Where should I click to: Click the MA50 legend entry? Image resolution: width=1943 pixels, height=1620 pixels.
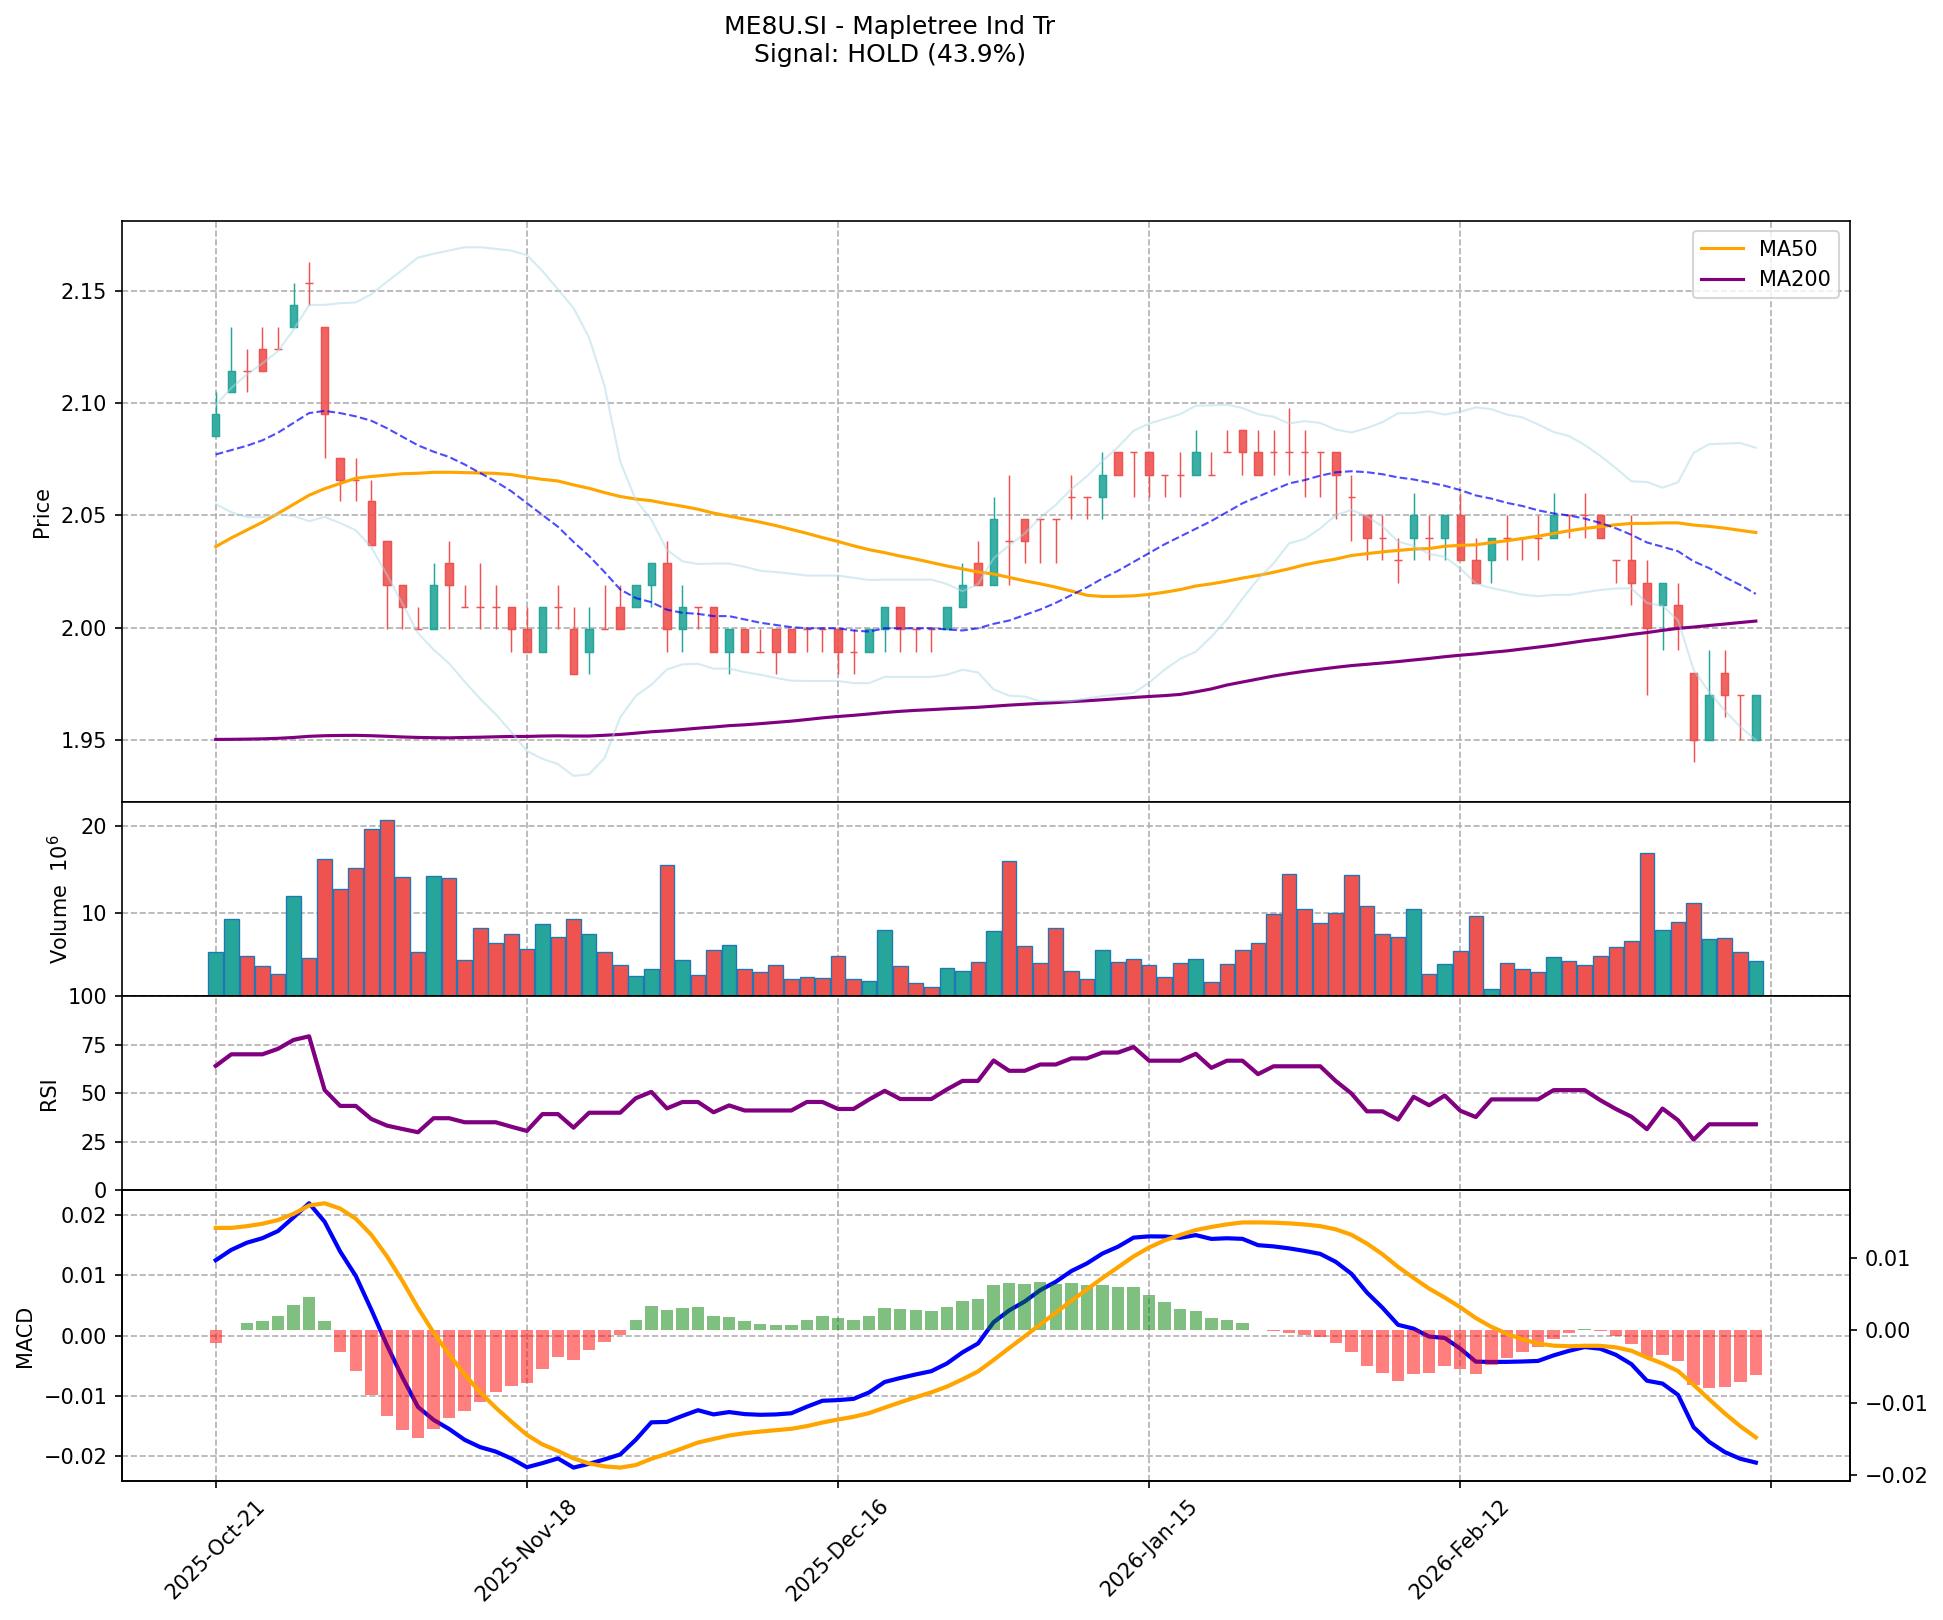click(1787, 246)
